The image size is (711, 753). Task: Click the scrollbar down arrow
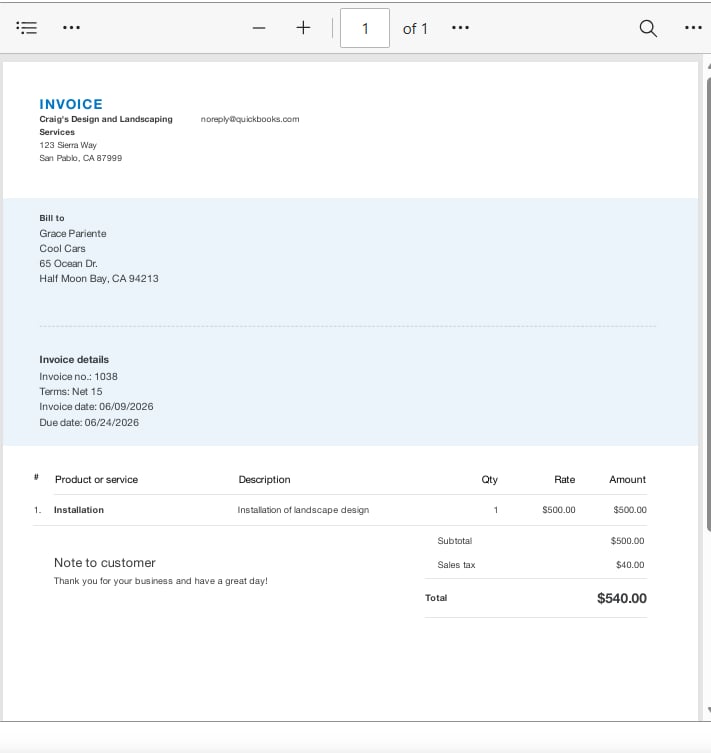(x=709, y=710)
